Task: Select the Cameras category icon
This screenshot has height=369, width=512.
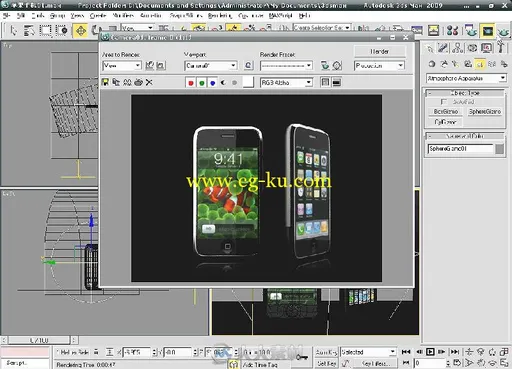Action: 468,64
